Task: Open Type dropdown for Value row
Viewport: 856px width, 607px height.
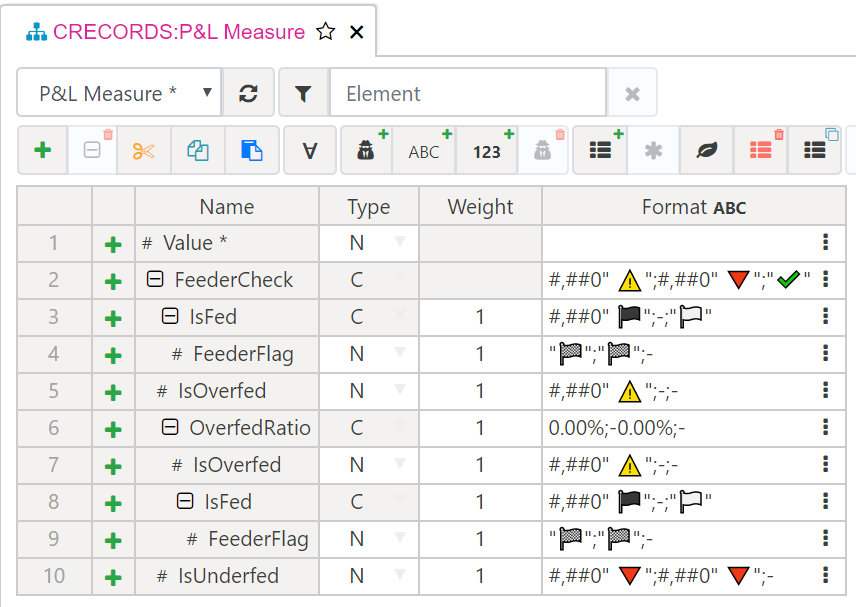Action: (400, 243)
